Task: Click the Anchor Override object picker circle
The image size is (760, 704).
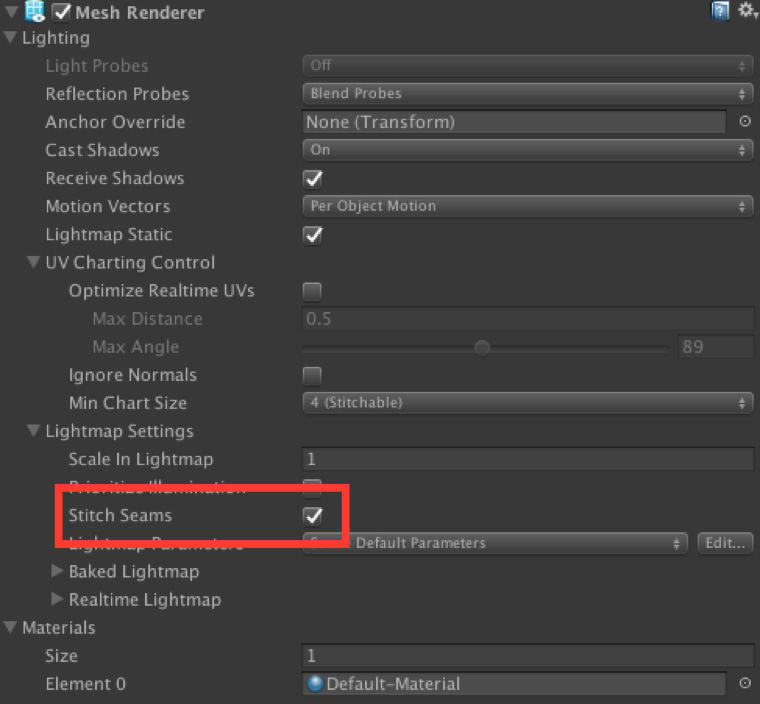Action: (745, 122)
